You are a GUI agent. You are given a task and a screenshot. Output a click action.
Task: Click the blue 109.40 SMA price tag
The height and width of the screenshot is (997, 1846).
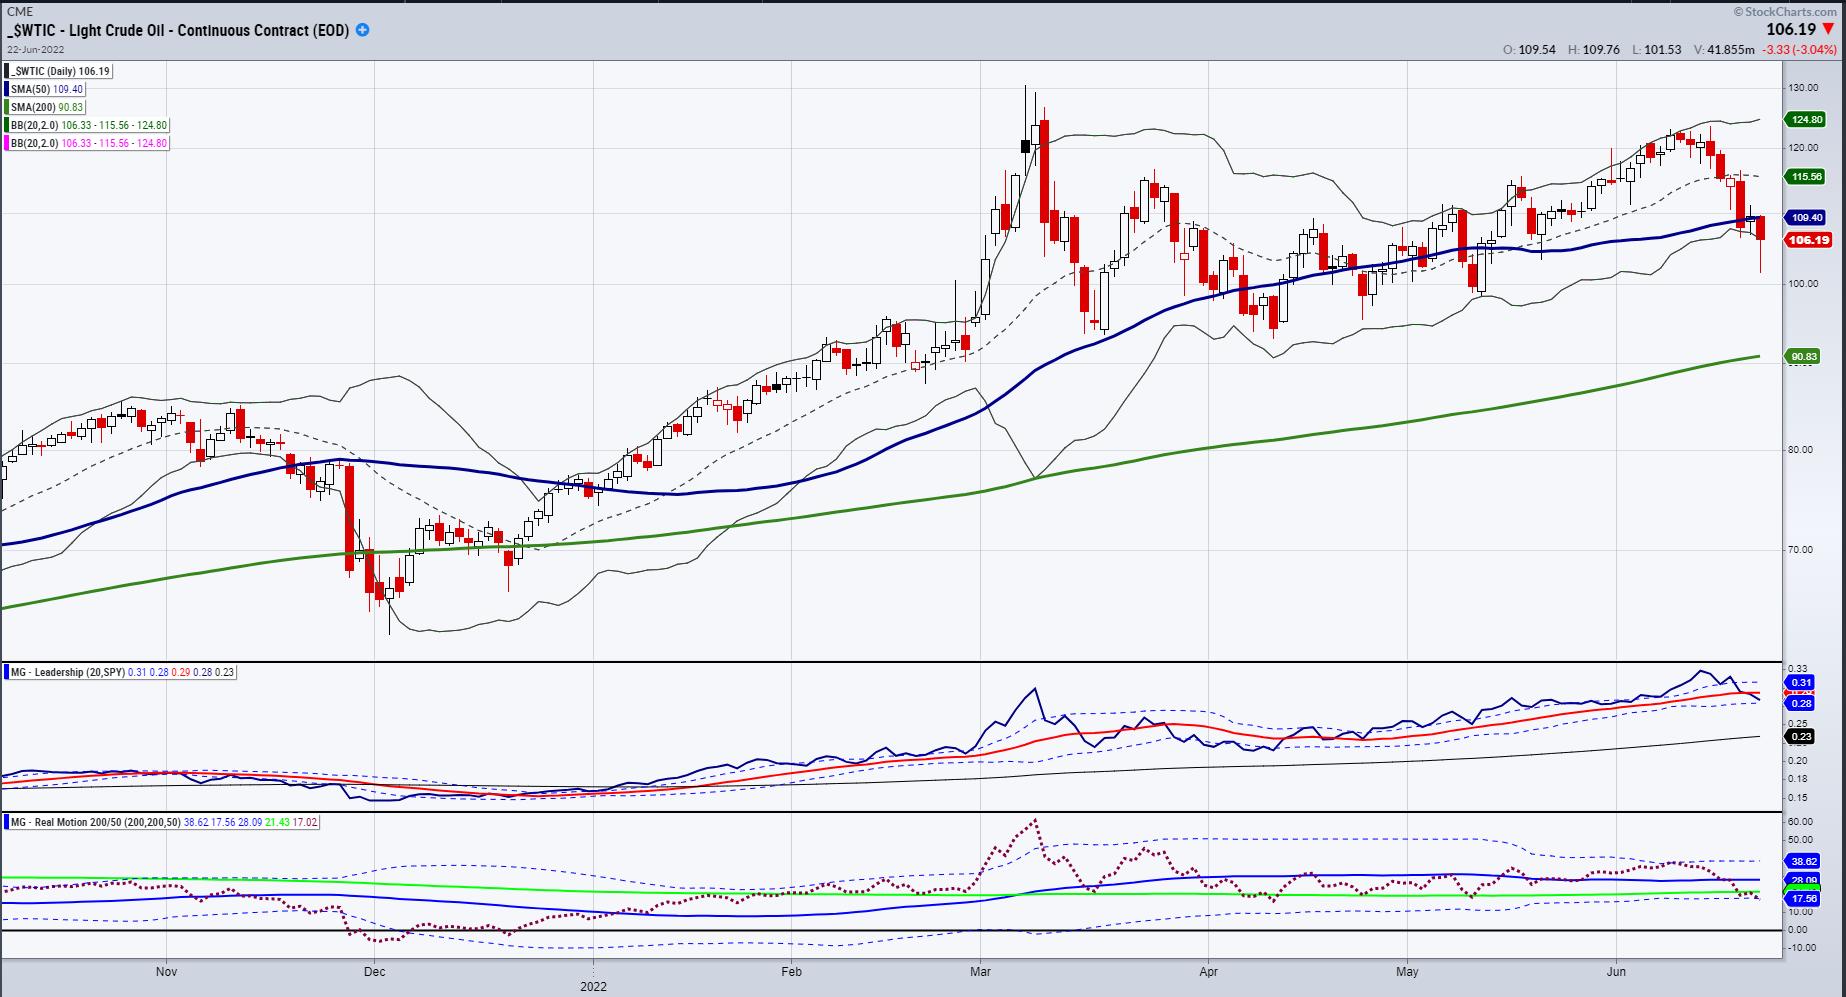[x=1807, y=217]
